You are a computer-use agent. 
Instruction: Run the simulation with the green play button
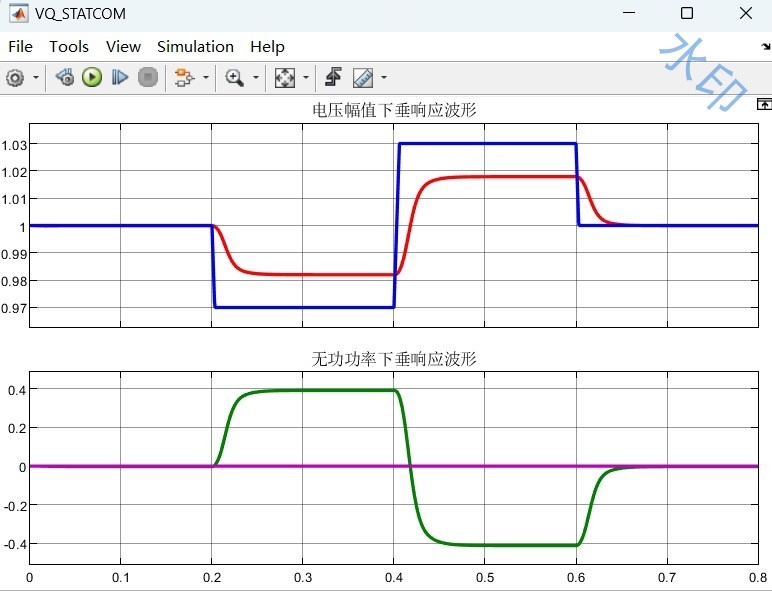(x=92, y=77)
